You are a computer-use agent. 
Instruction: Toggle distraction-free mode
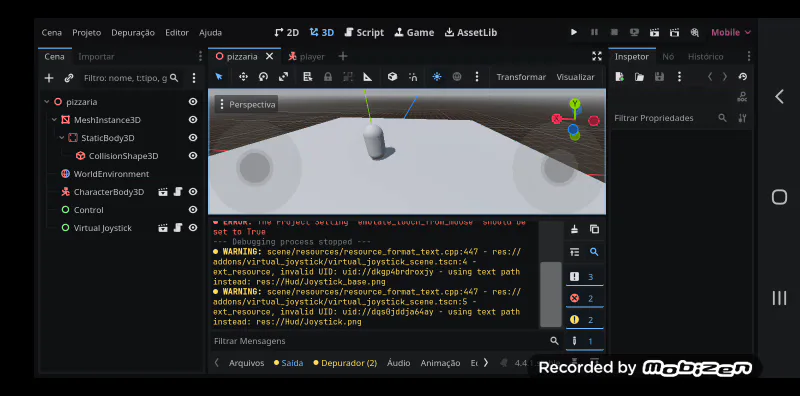pos(596,56)
